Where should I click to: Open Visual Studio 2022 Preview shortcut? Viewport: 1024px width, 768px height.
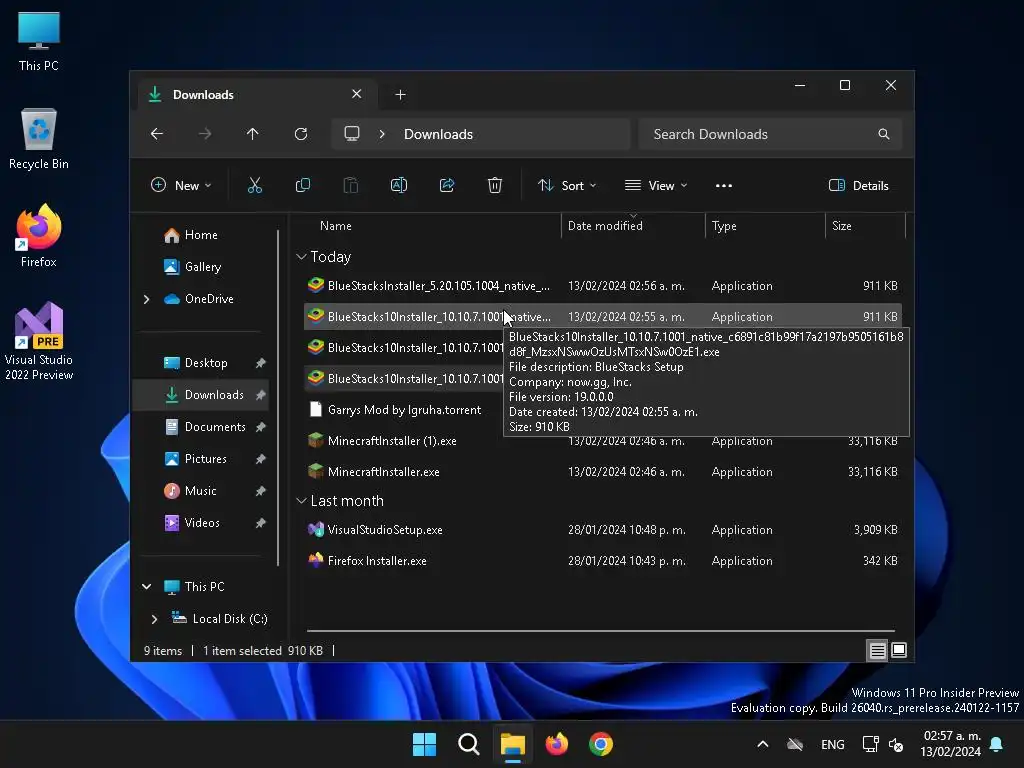coord(39,341)
